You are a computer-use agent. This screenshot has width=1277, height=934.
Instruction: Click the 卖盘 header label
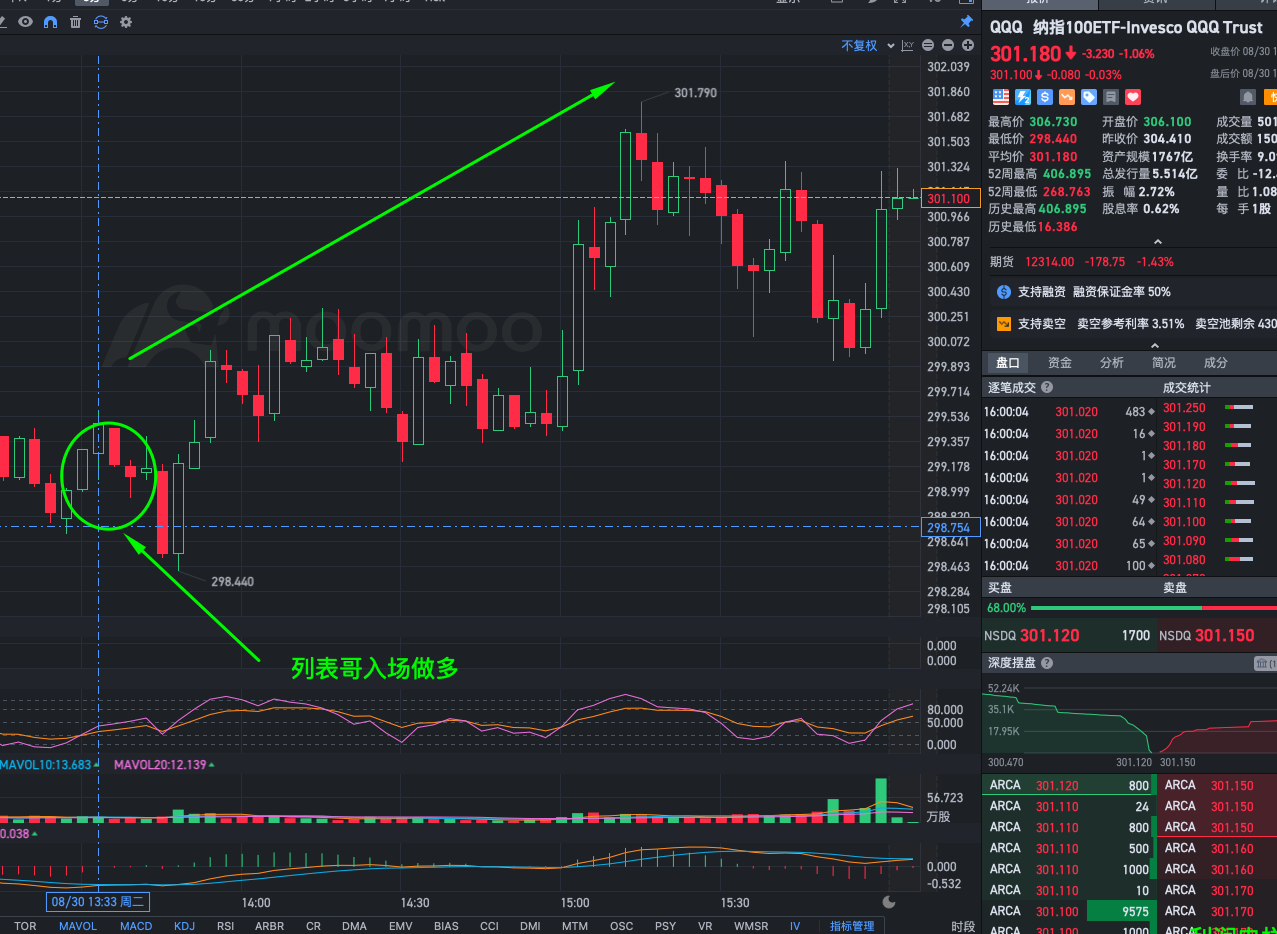(1175, 588)
